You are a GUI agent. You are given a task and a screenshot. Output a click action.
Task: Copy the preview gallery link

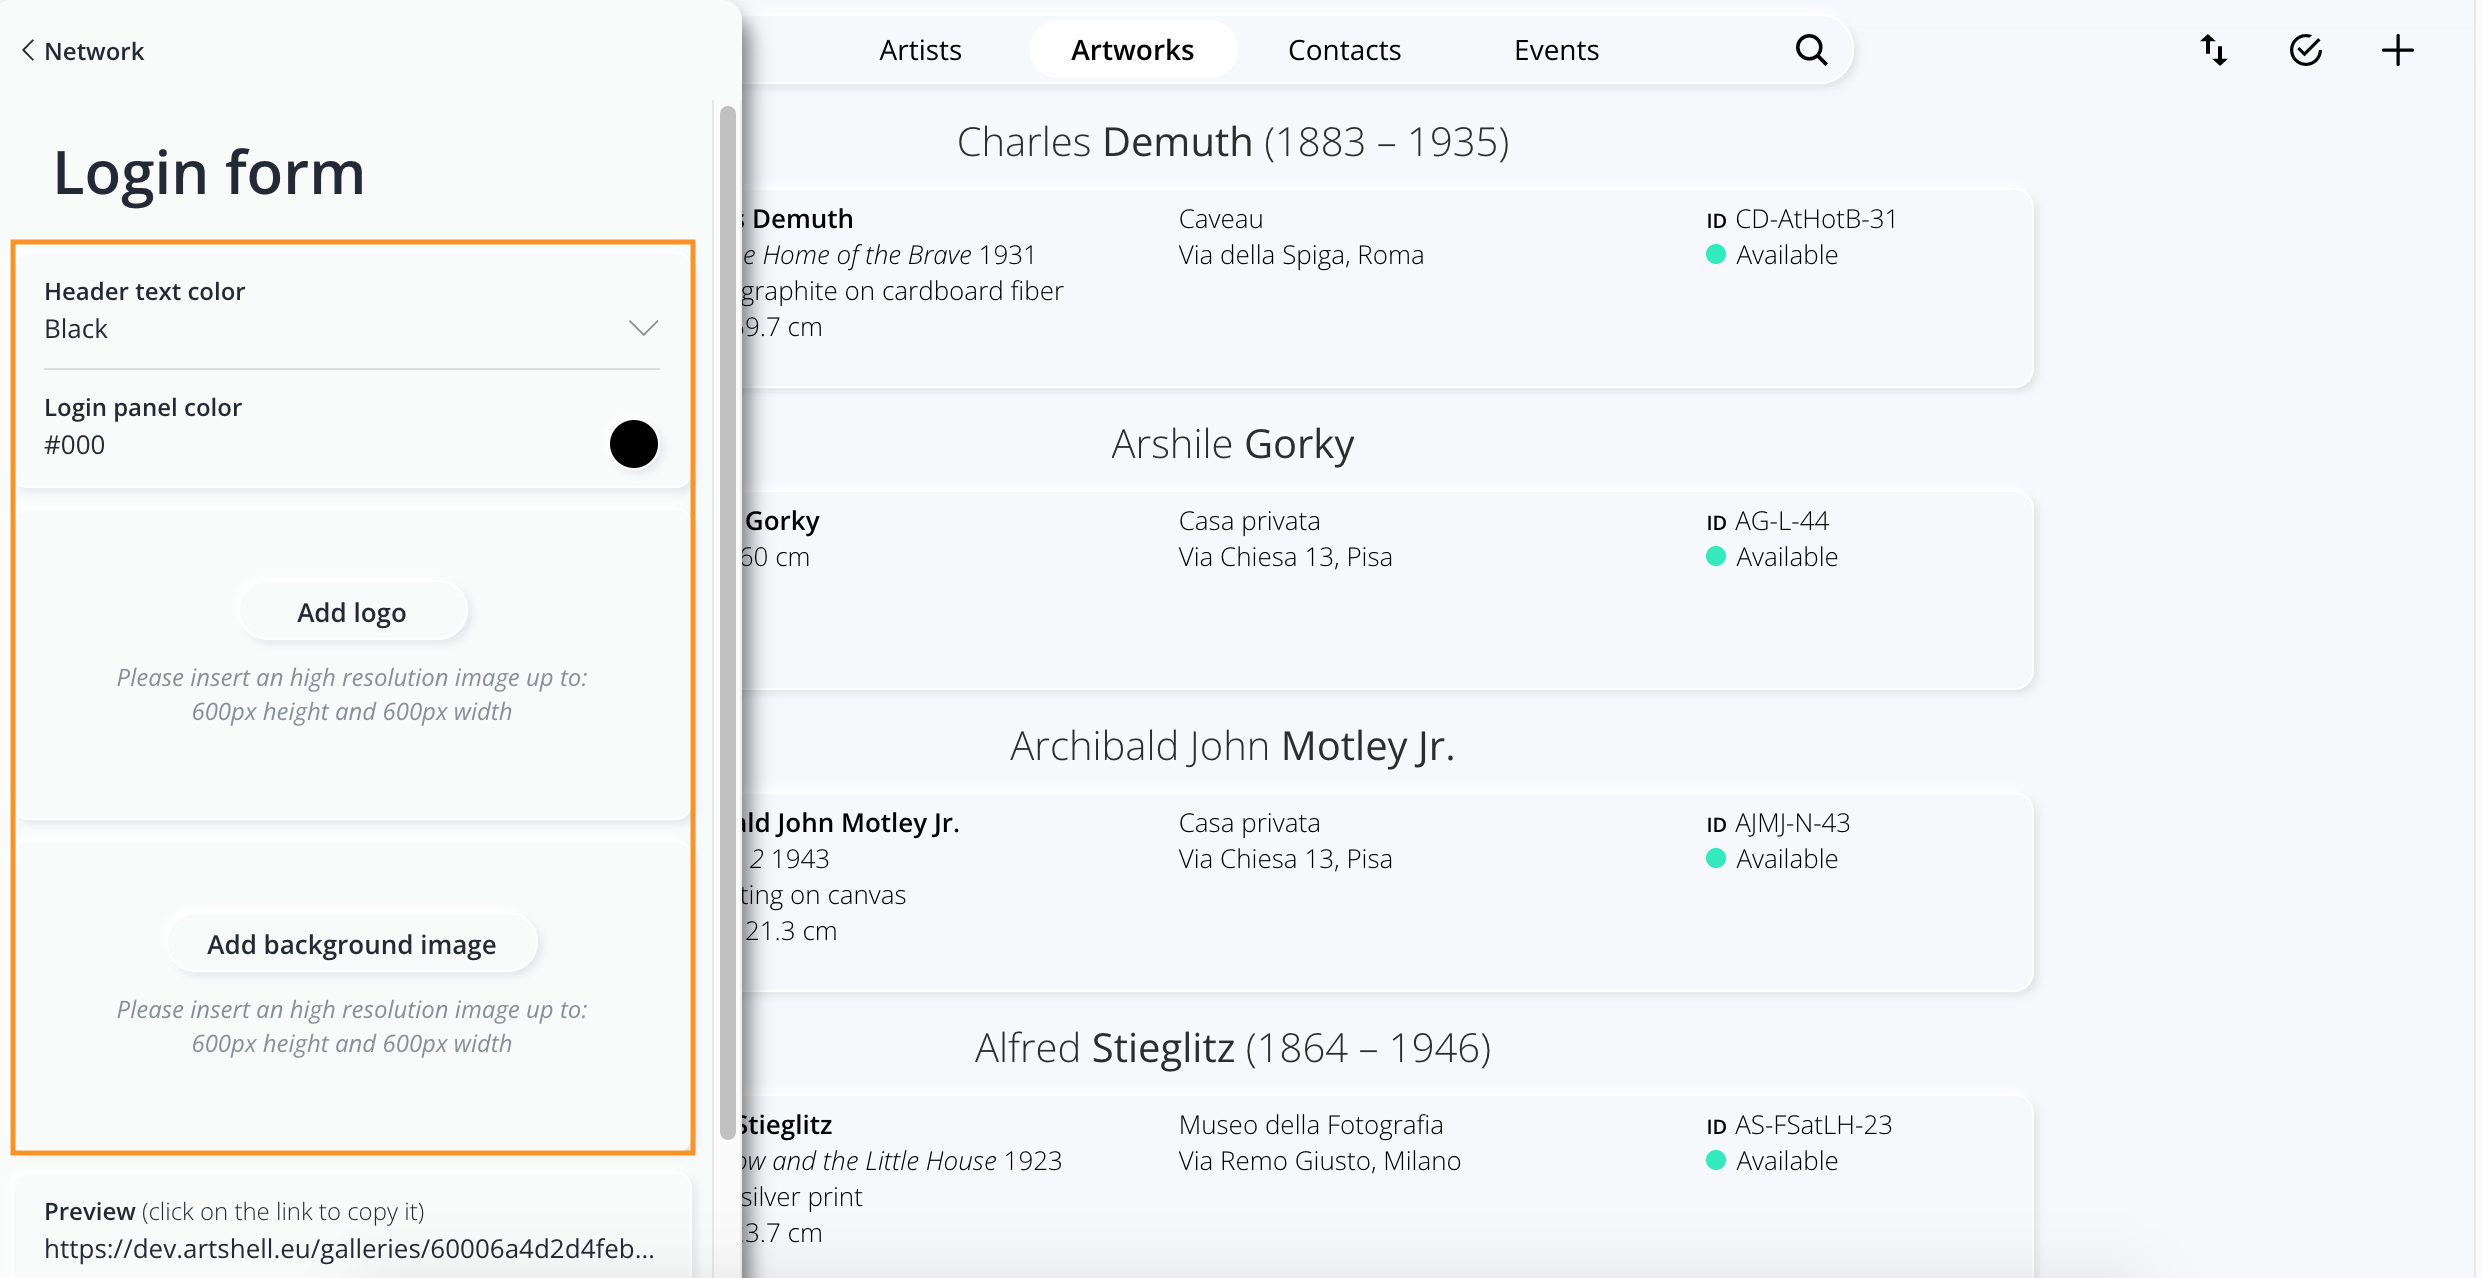[x=350, y=1248]
